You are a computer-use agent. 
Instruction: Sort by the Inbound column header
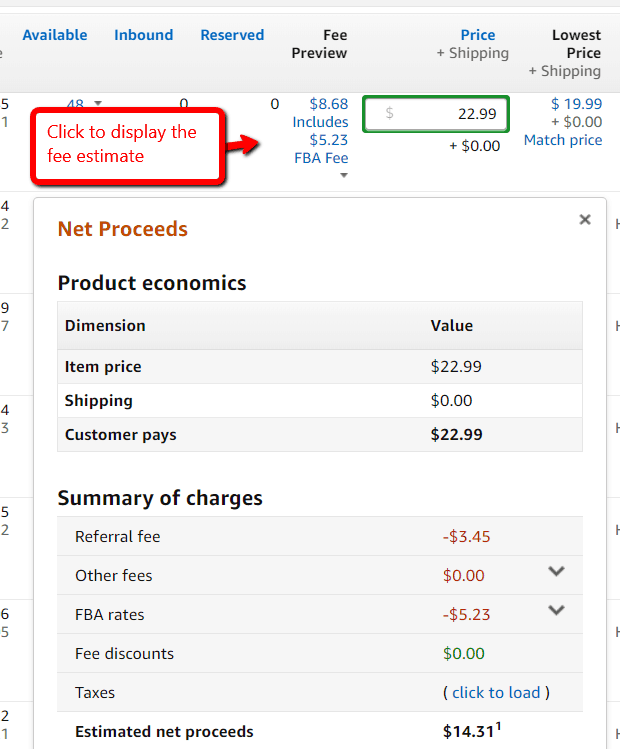(143, 35)
